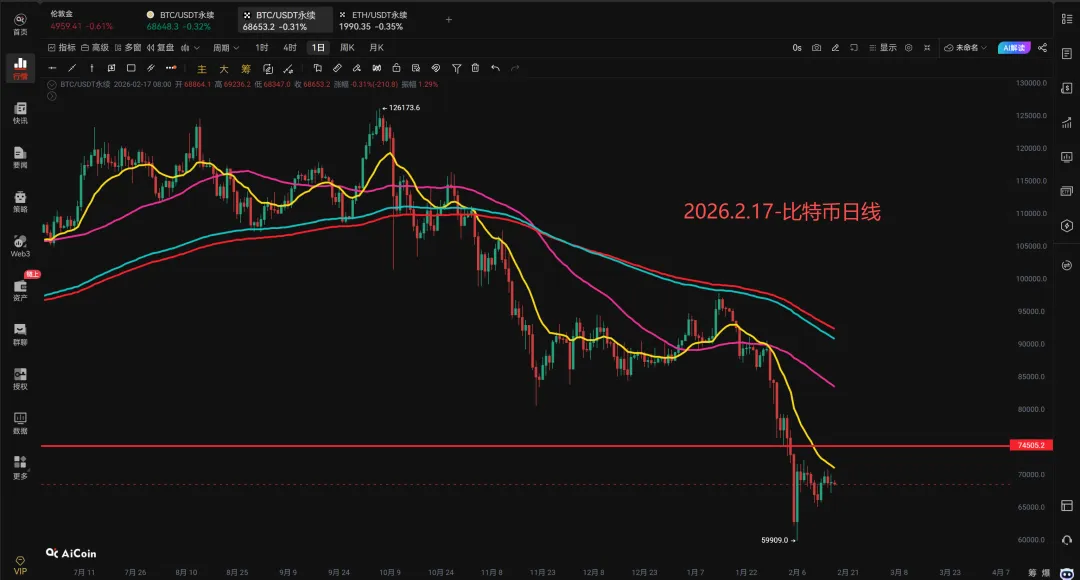Open the 策略 strategy sidebar icon
Image resolution: width=1080 pixels, height=580 pixels.
click(20, 202)
